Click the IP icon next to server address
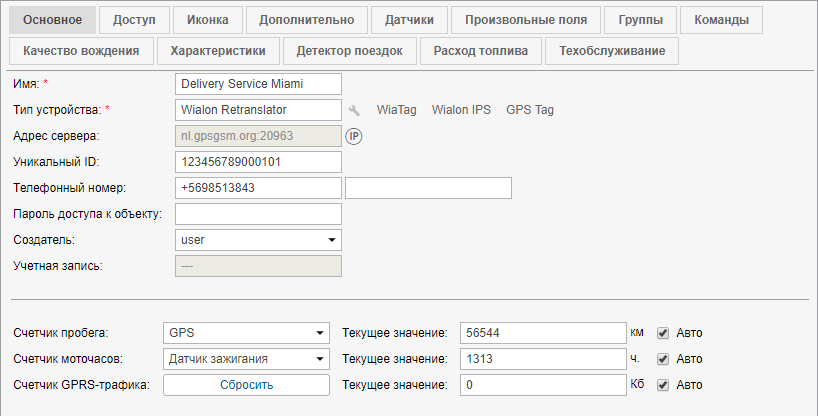Screen dimensions: 818x416 click(x=354, y=136)
